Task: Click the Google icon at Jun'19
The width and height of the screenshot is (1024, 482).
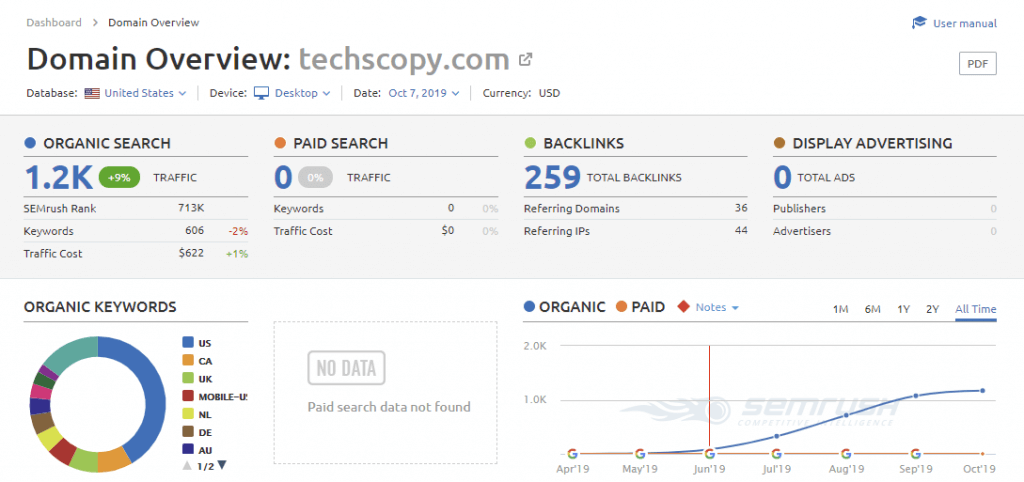Action: (709, 453)
